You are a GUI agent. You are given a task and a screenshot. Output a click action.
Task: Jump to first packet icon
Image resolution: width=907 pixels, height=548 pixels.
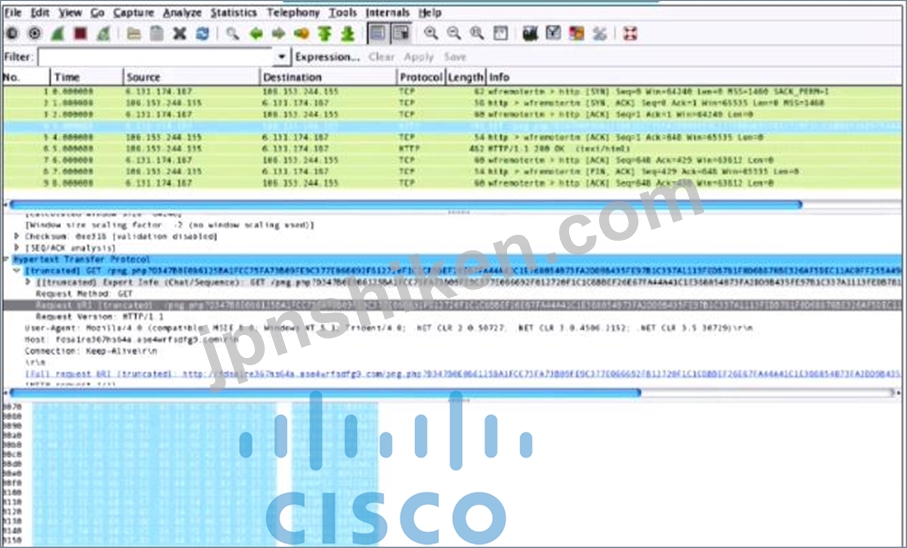tap(325, 34)
